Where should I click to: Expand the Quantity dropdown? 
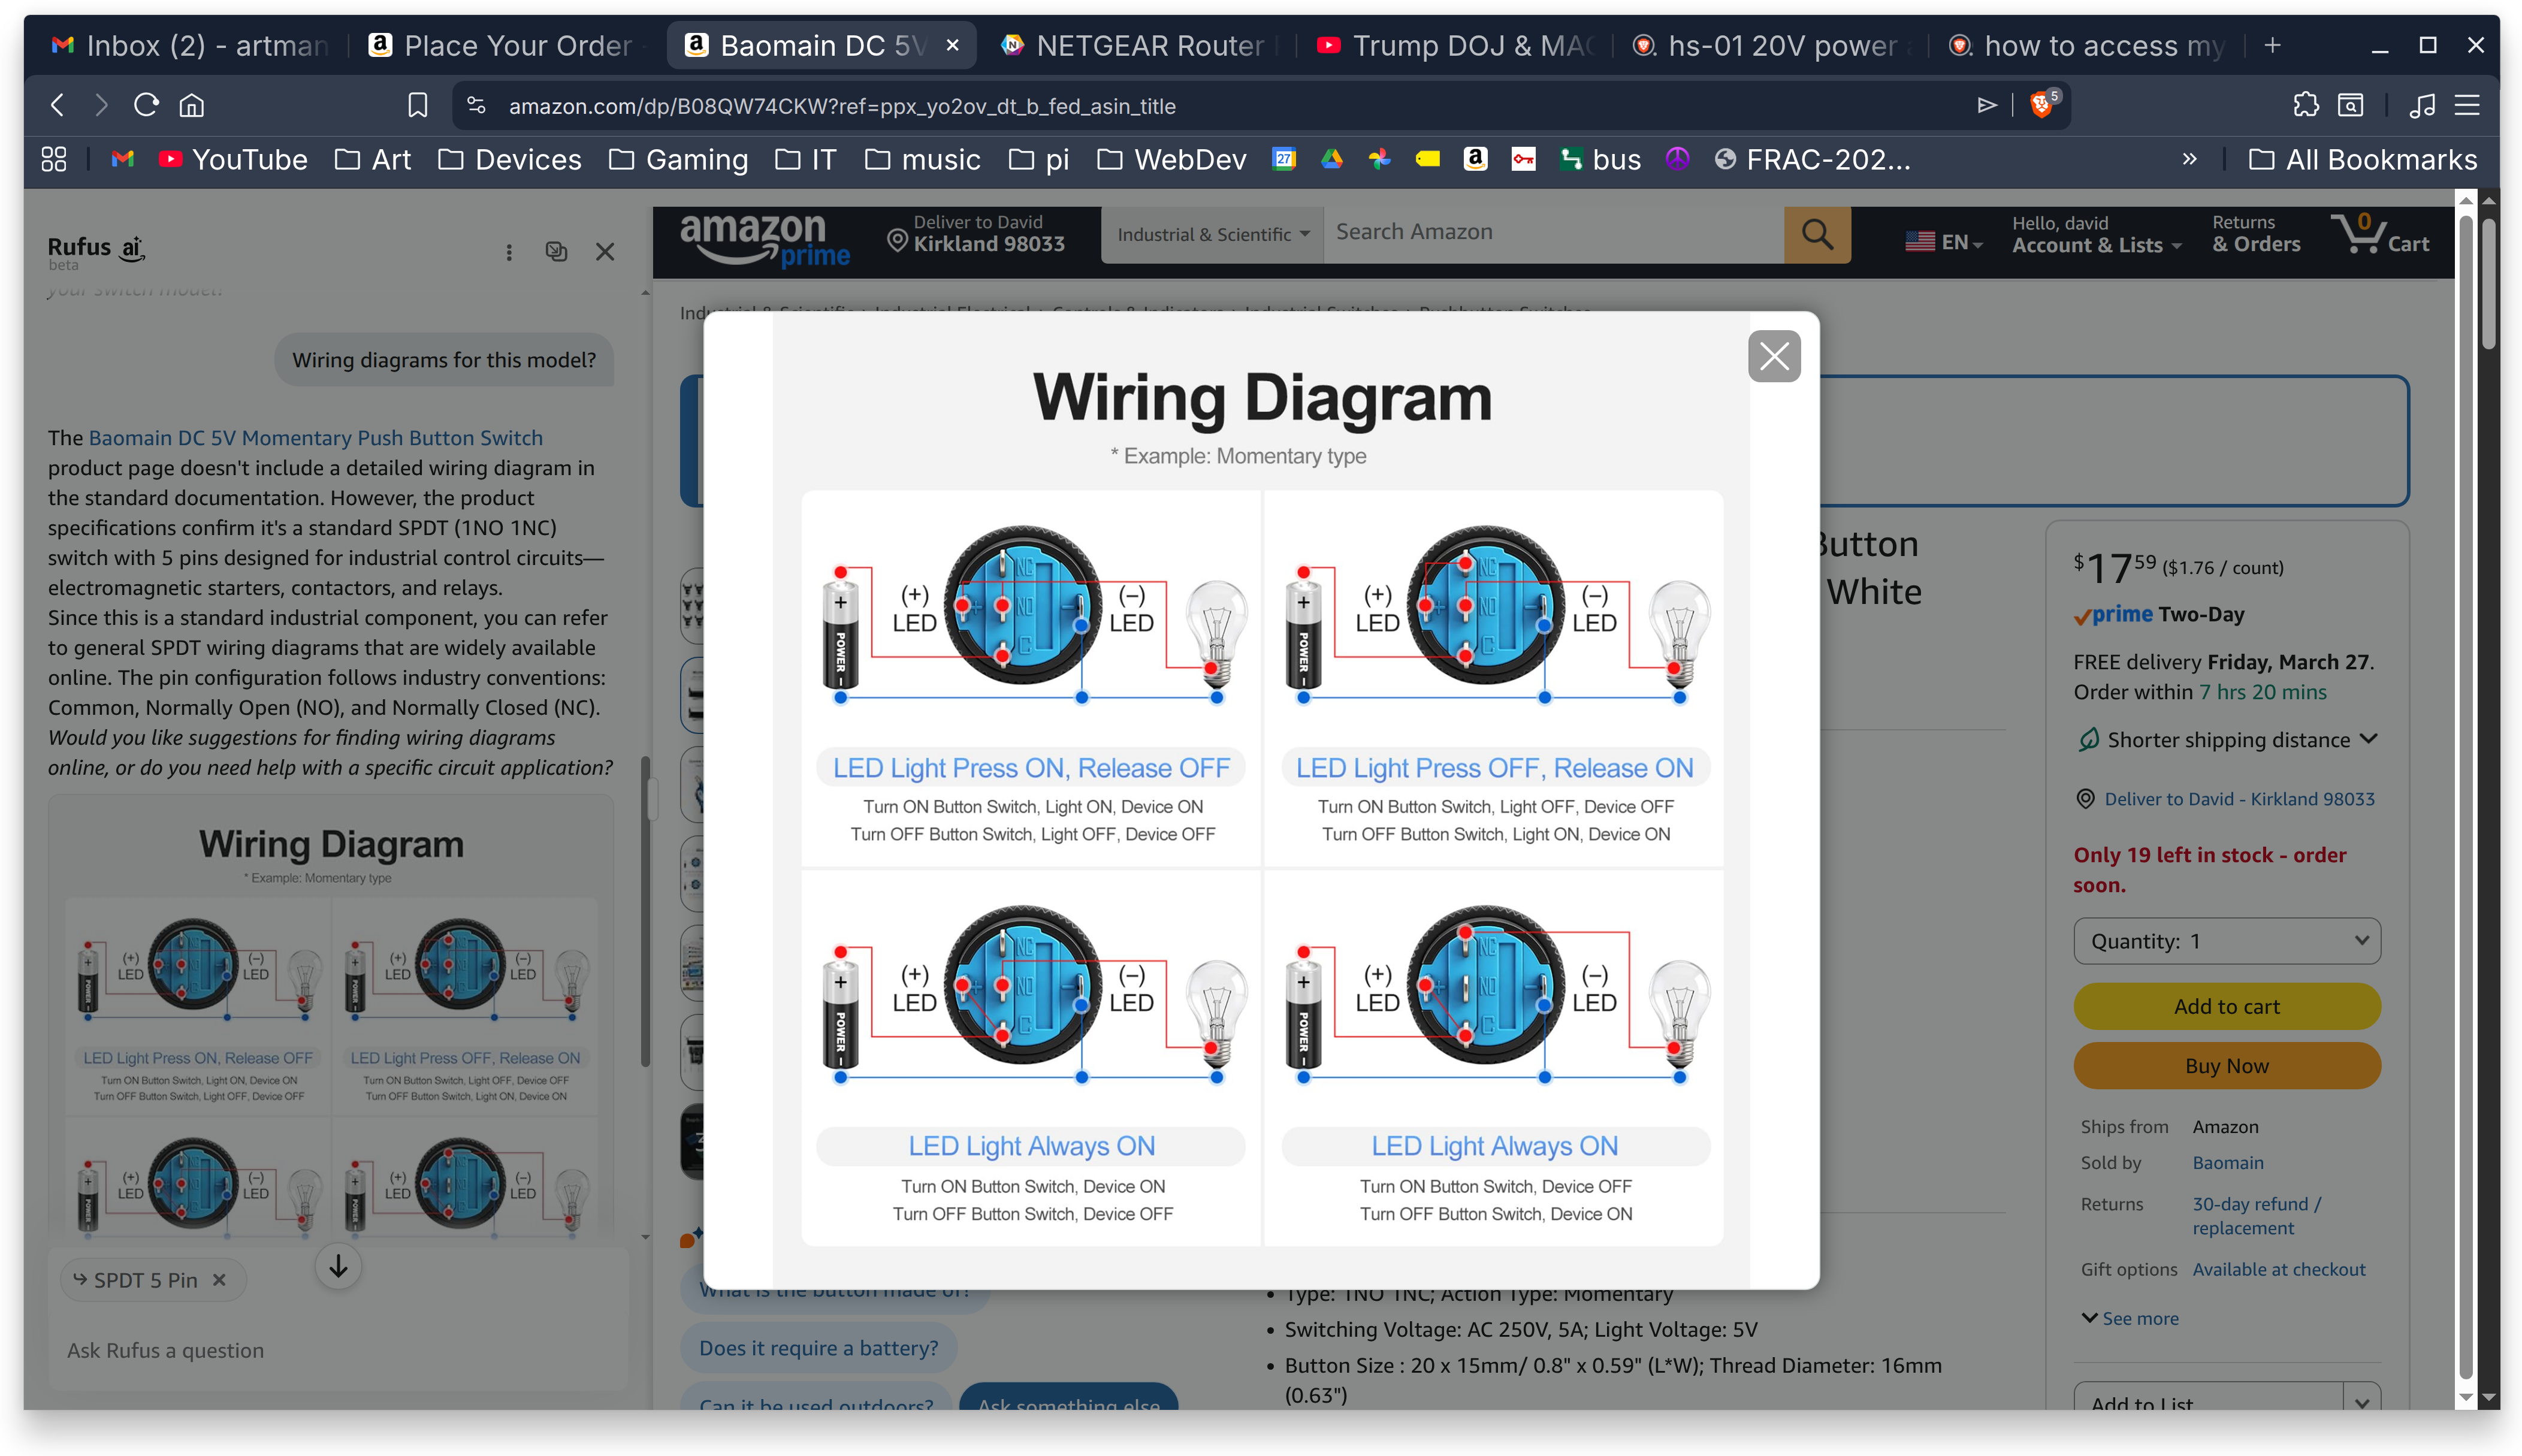tap(2226, 941)
